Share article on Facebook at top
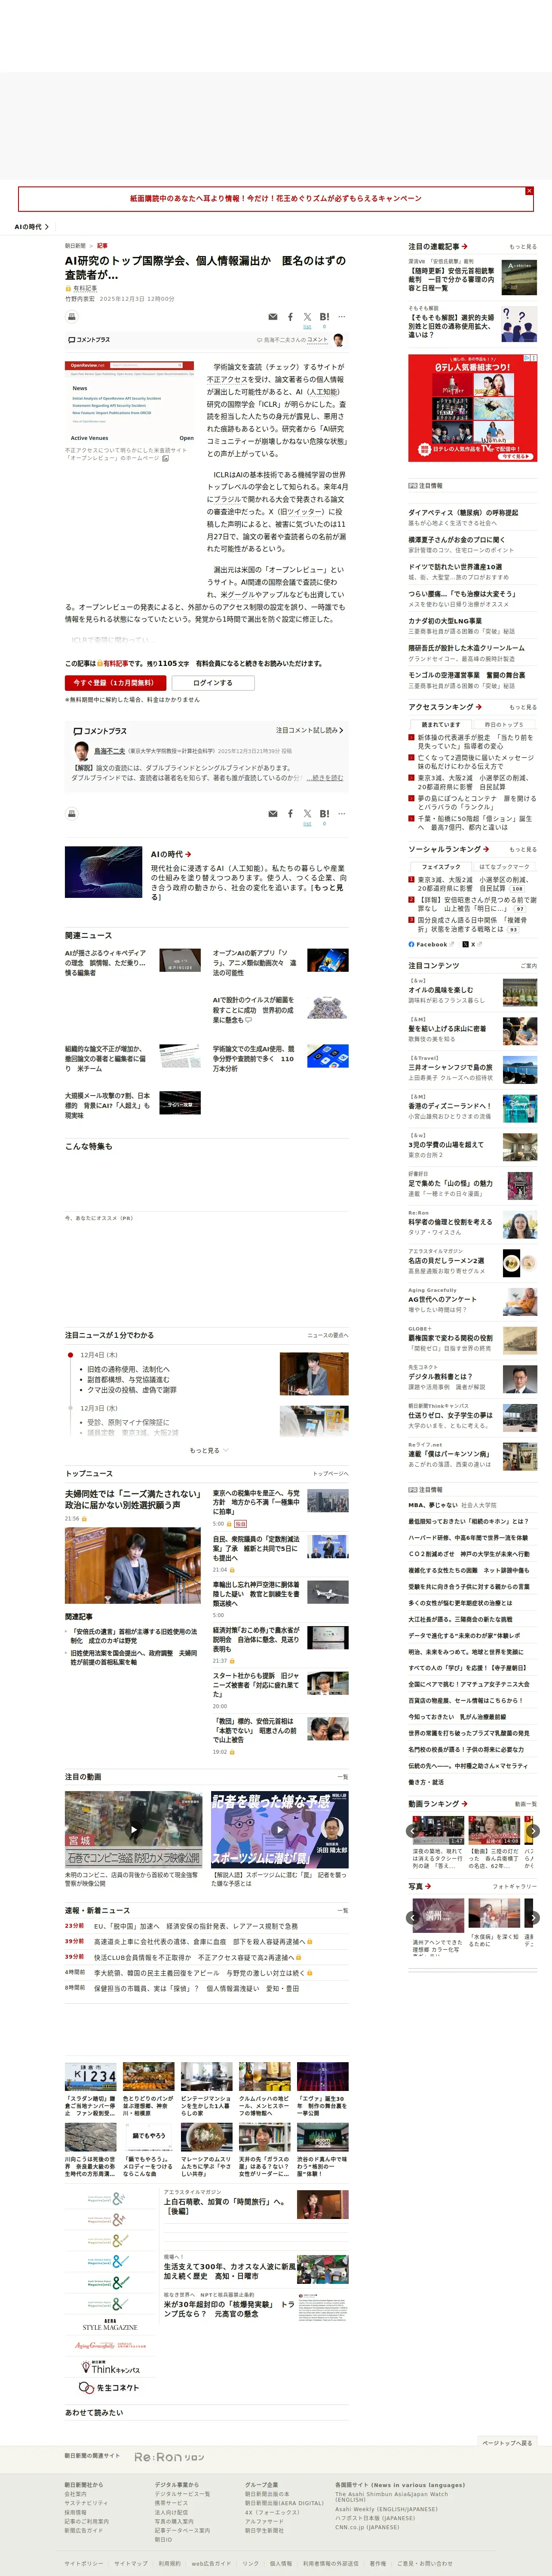552x2576 pixels. pyautogui.click(x=290, y=317)
